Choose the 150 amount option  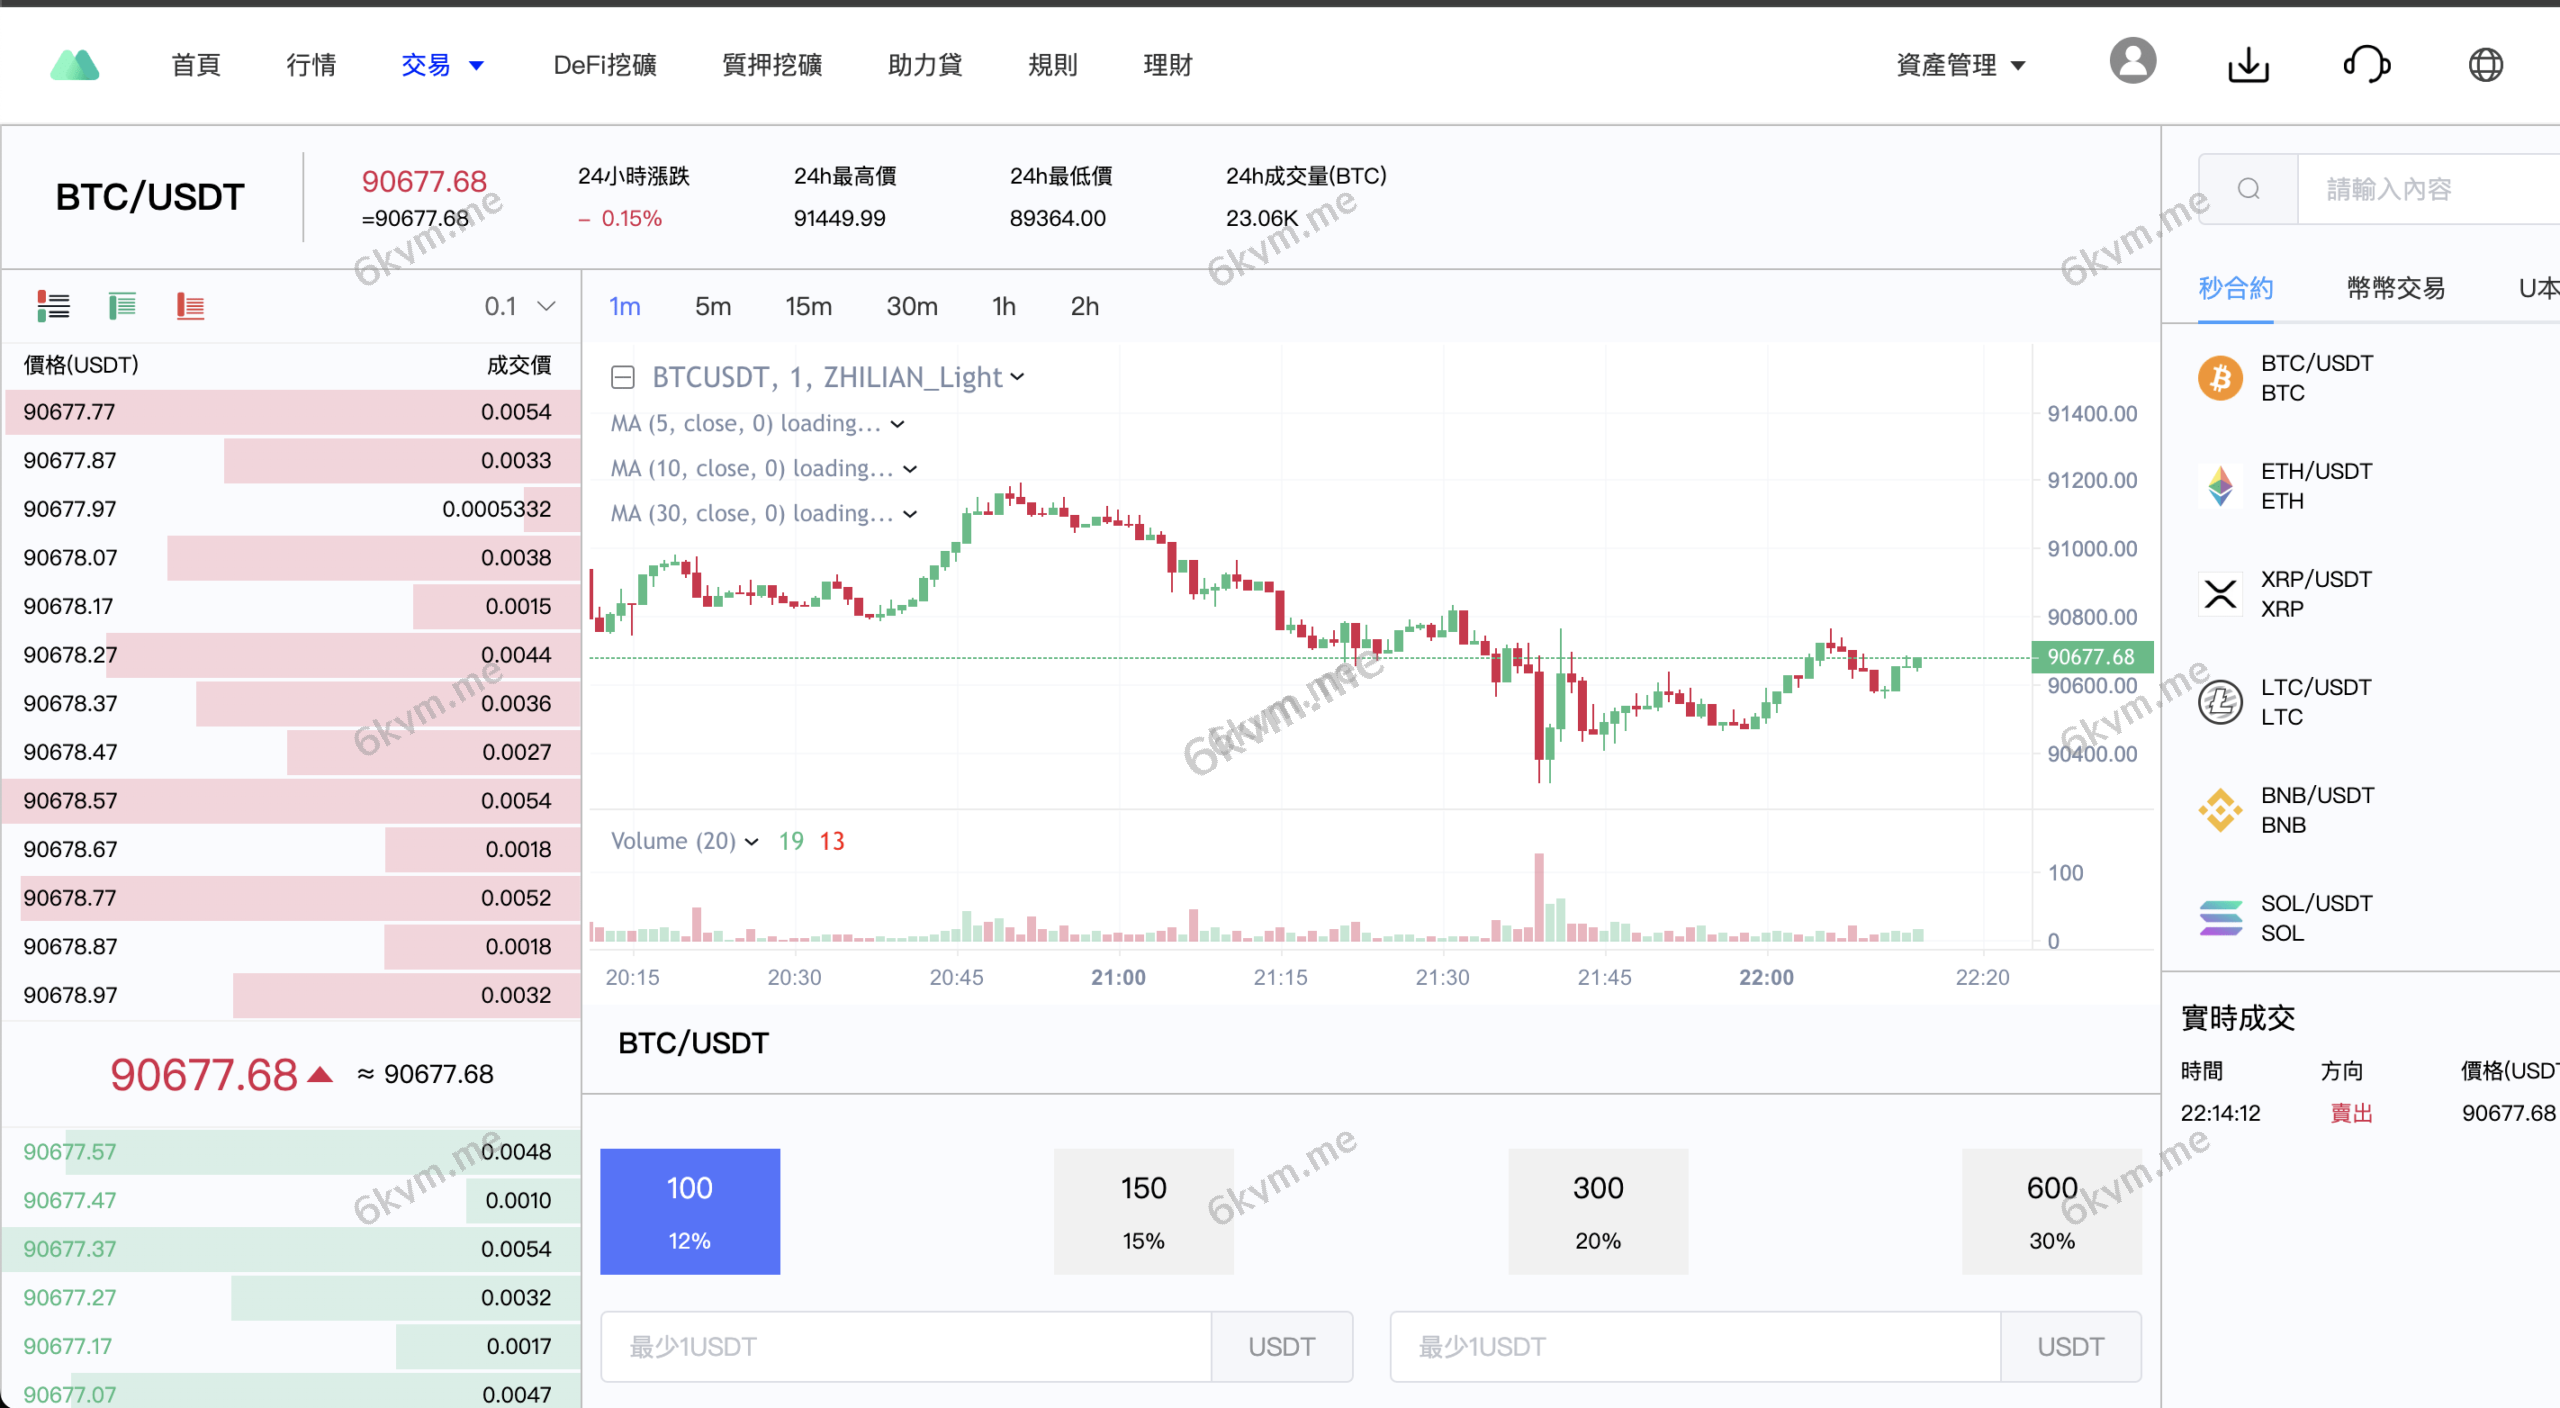[1143, 1211]
